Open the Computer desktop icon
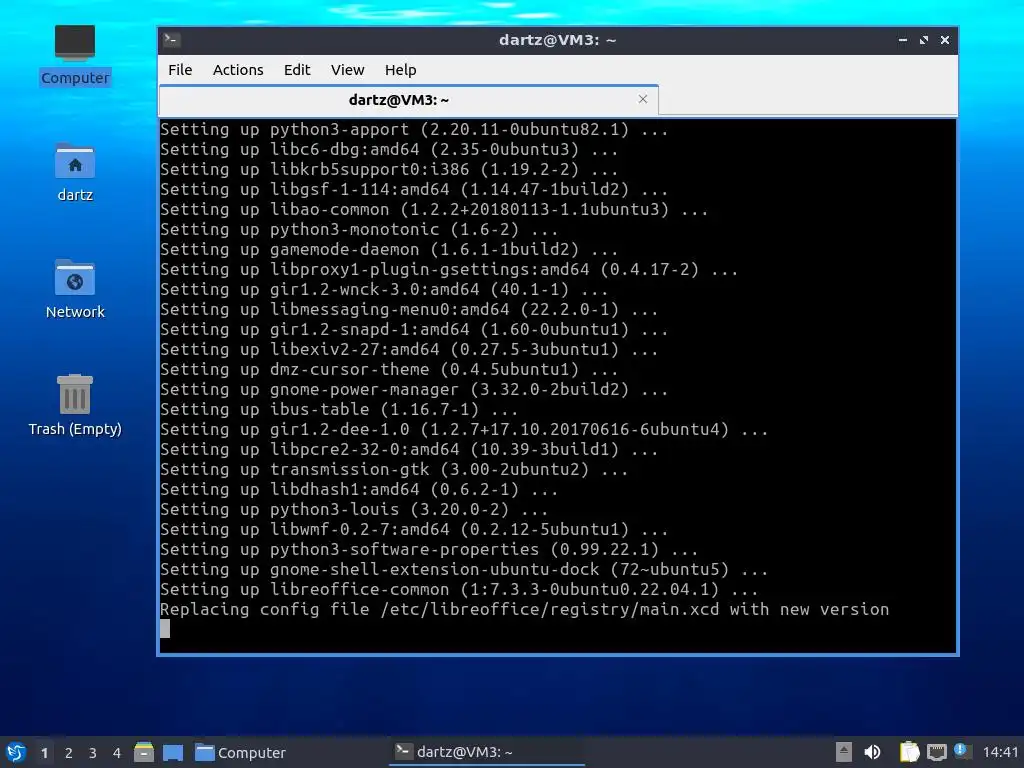The height and width of the screenshot is (768, 1024). click(74, 55)
